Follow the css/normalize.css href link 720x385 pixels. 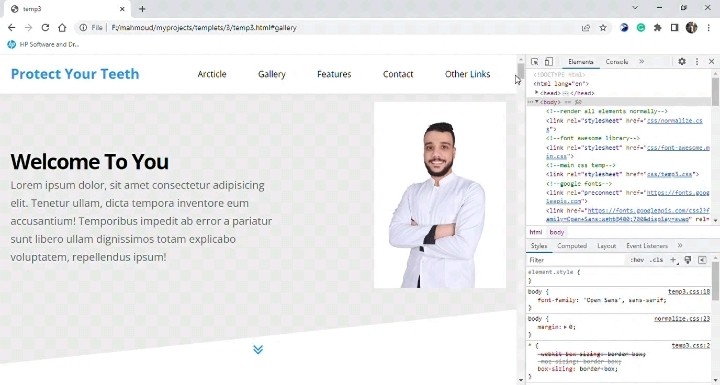675,120
